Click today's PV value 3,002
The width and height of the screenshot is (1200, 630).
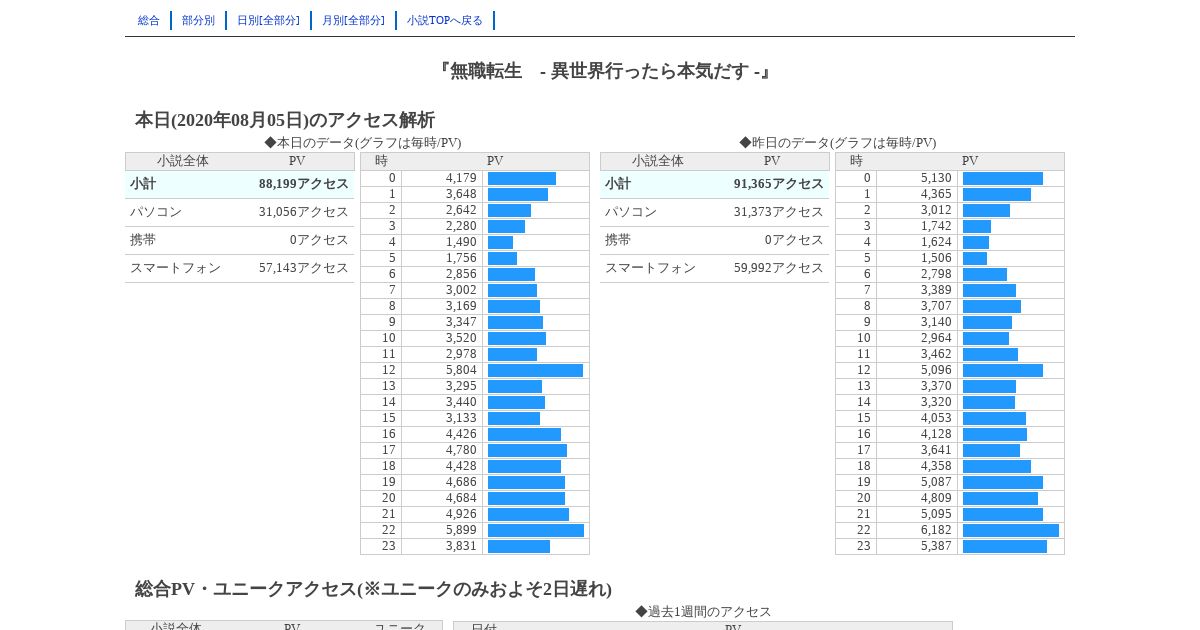point(461,290)
